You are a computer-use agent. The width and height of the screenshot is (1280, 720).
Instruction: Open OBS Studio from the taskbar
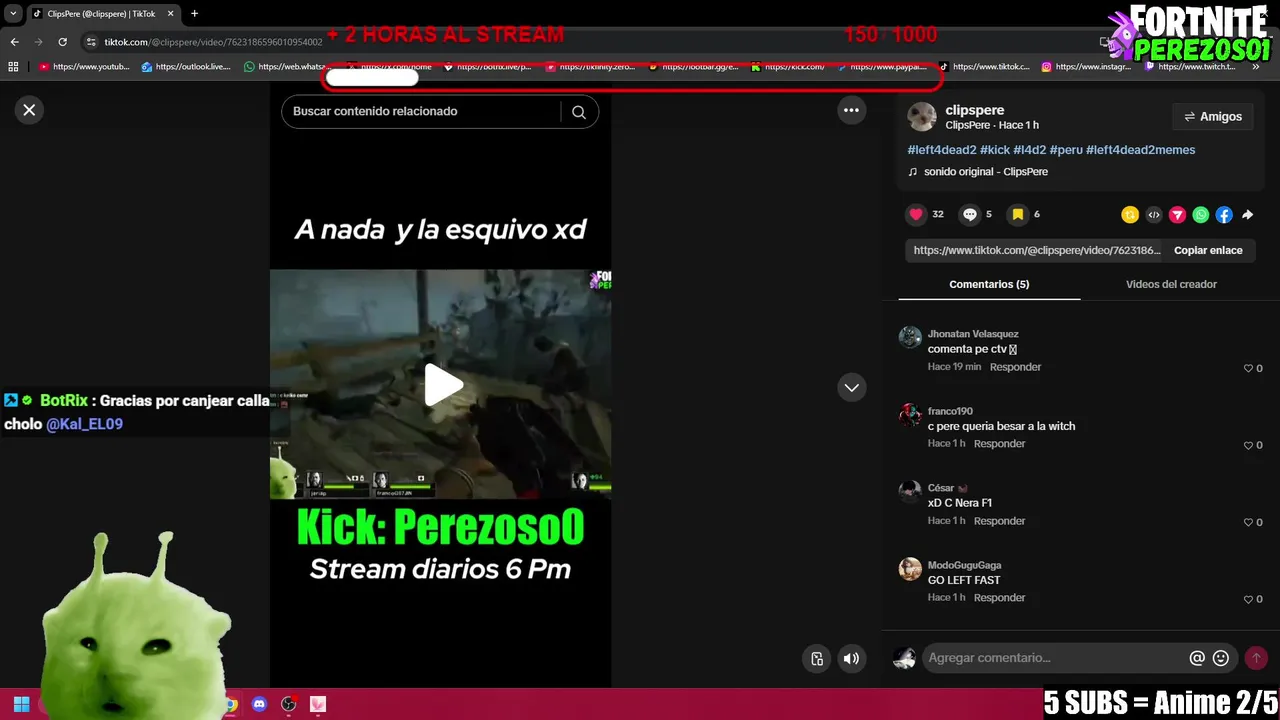point(289,704)
